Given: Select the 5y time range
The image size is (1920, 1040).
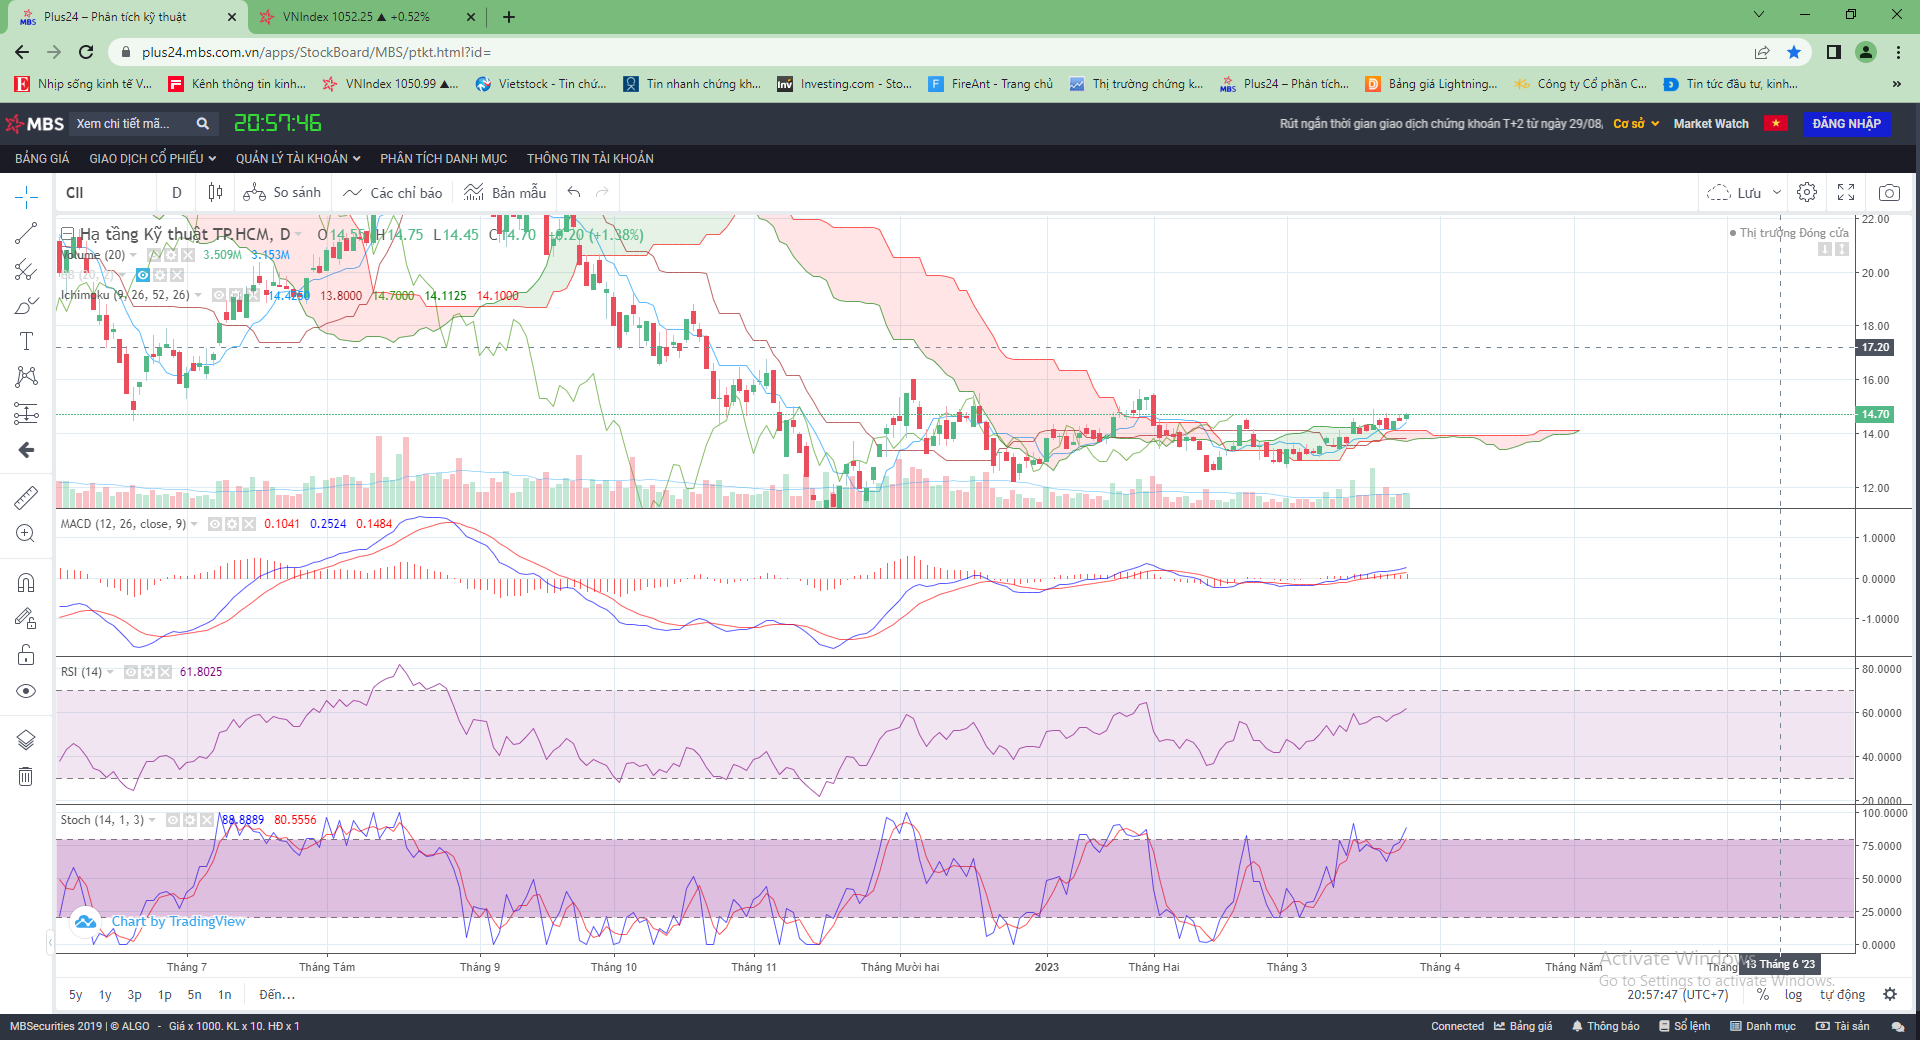Looking at the screenshot, I should coord(76,995).
